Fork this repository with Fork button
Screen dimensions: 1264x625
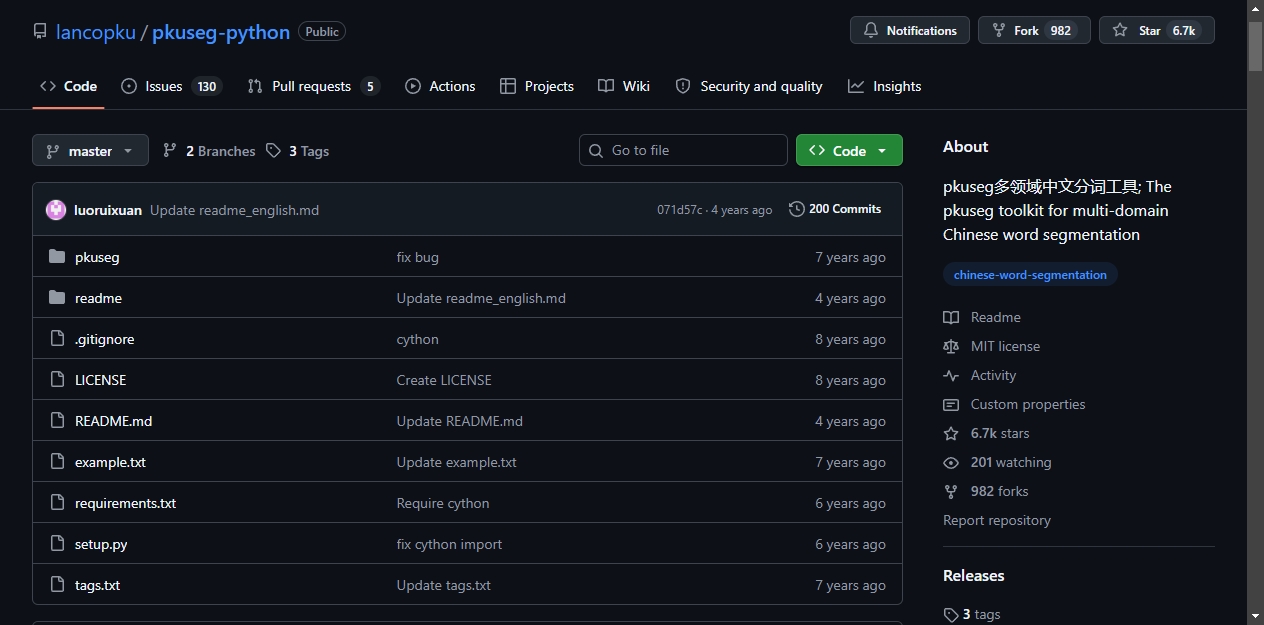coord(1034,31)
